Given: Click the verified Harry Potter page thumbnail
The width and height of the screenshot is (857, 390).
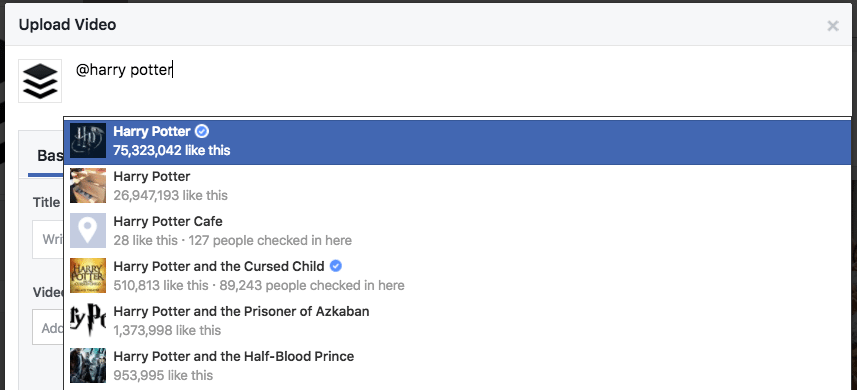Looking at the screenshot, I should (88, 140).
